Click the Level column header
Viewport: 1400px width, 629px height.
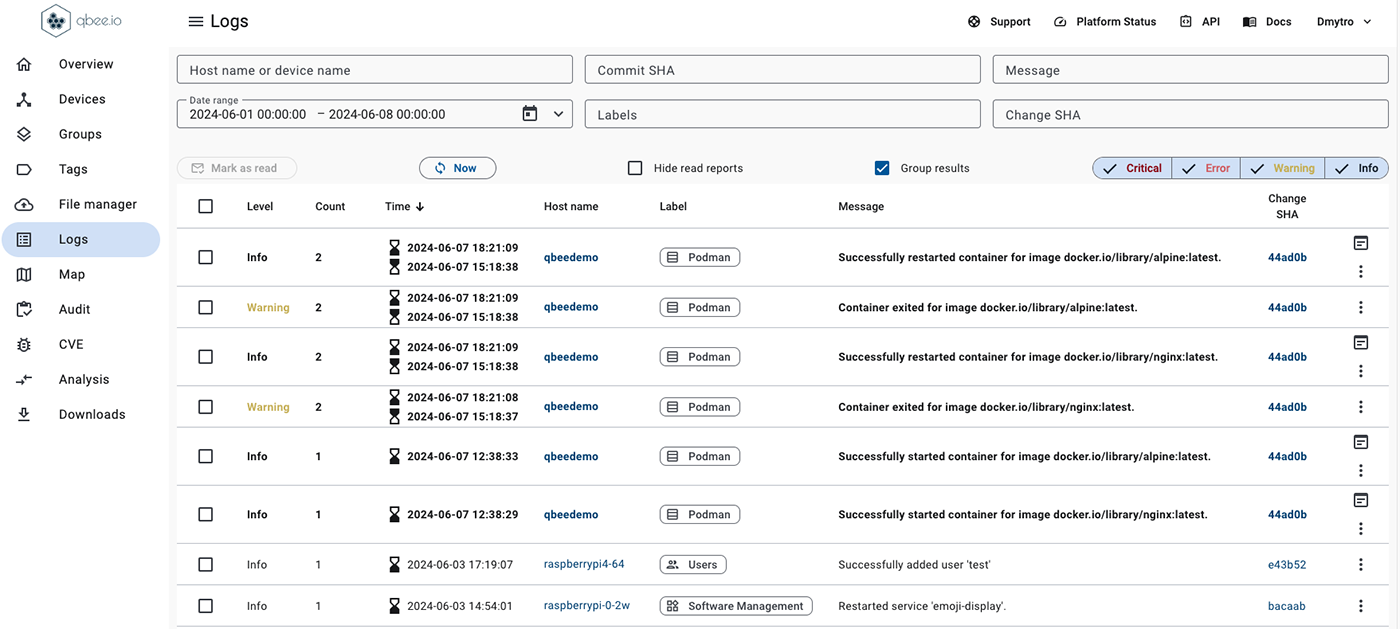[260, 206]
